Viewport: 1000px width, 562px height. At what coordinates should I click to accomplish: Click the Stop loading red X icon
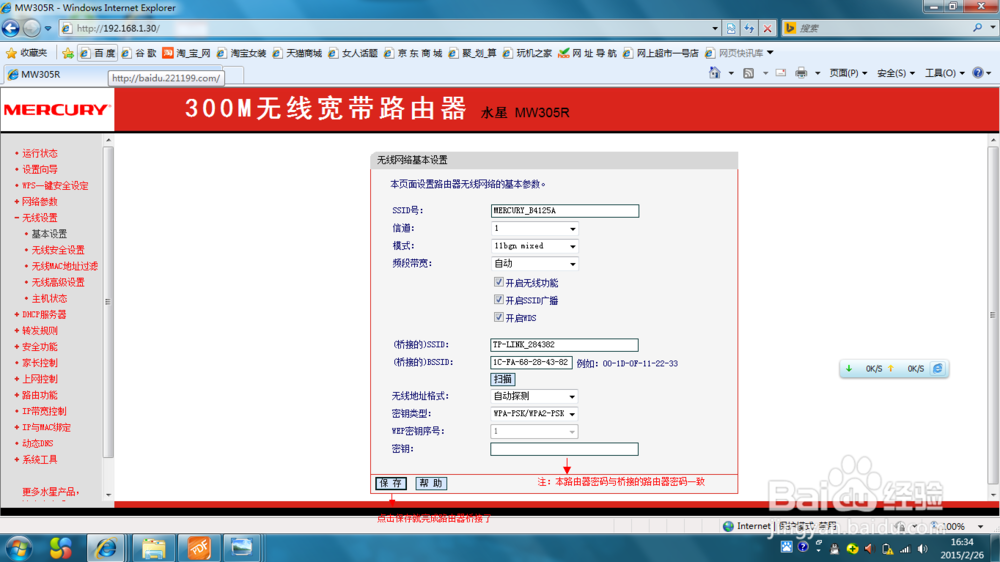(x=768, y=28)
